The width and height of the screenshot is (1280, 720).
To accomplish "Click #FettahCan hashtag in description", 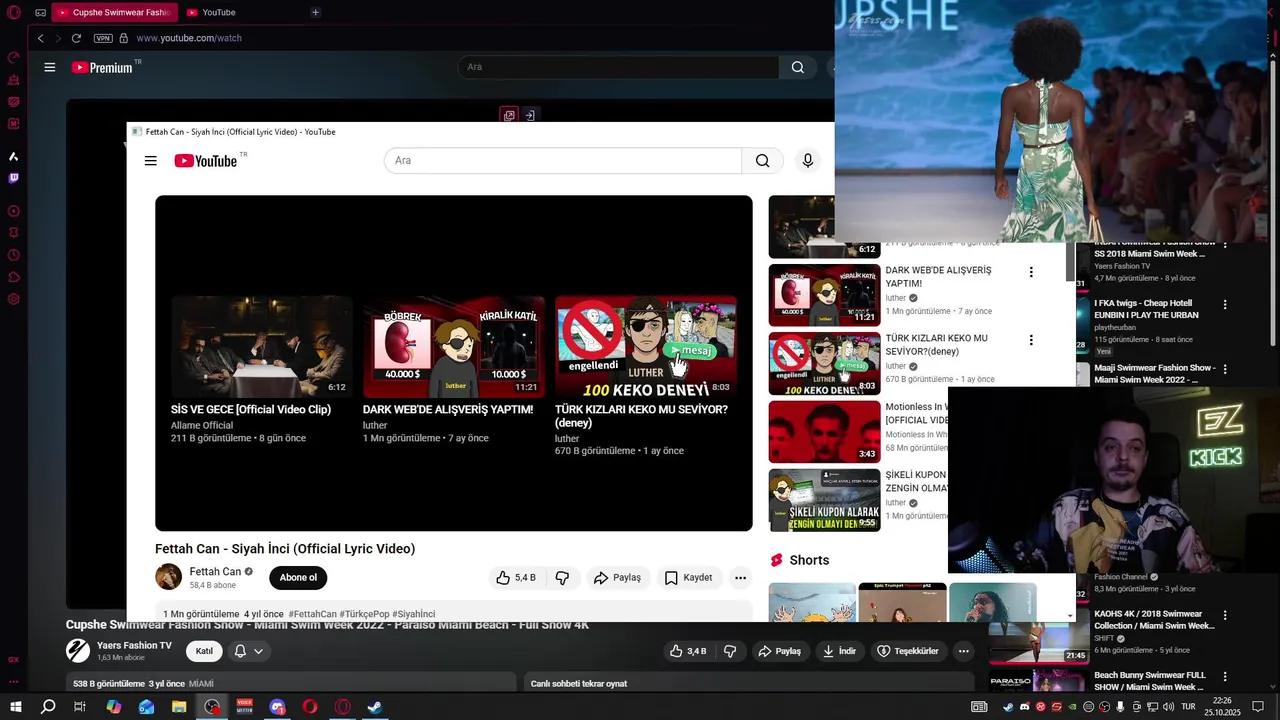I will 312,614.
